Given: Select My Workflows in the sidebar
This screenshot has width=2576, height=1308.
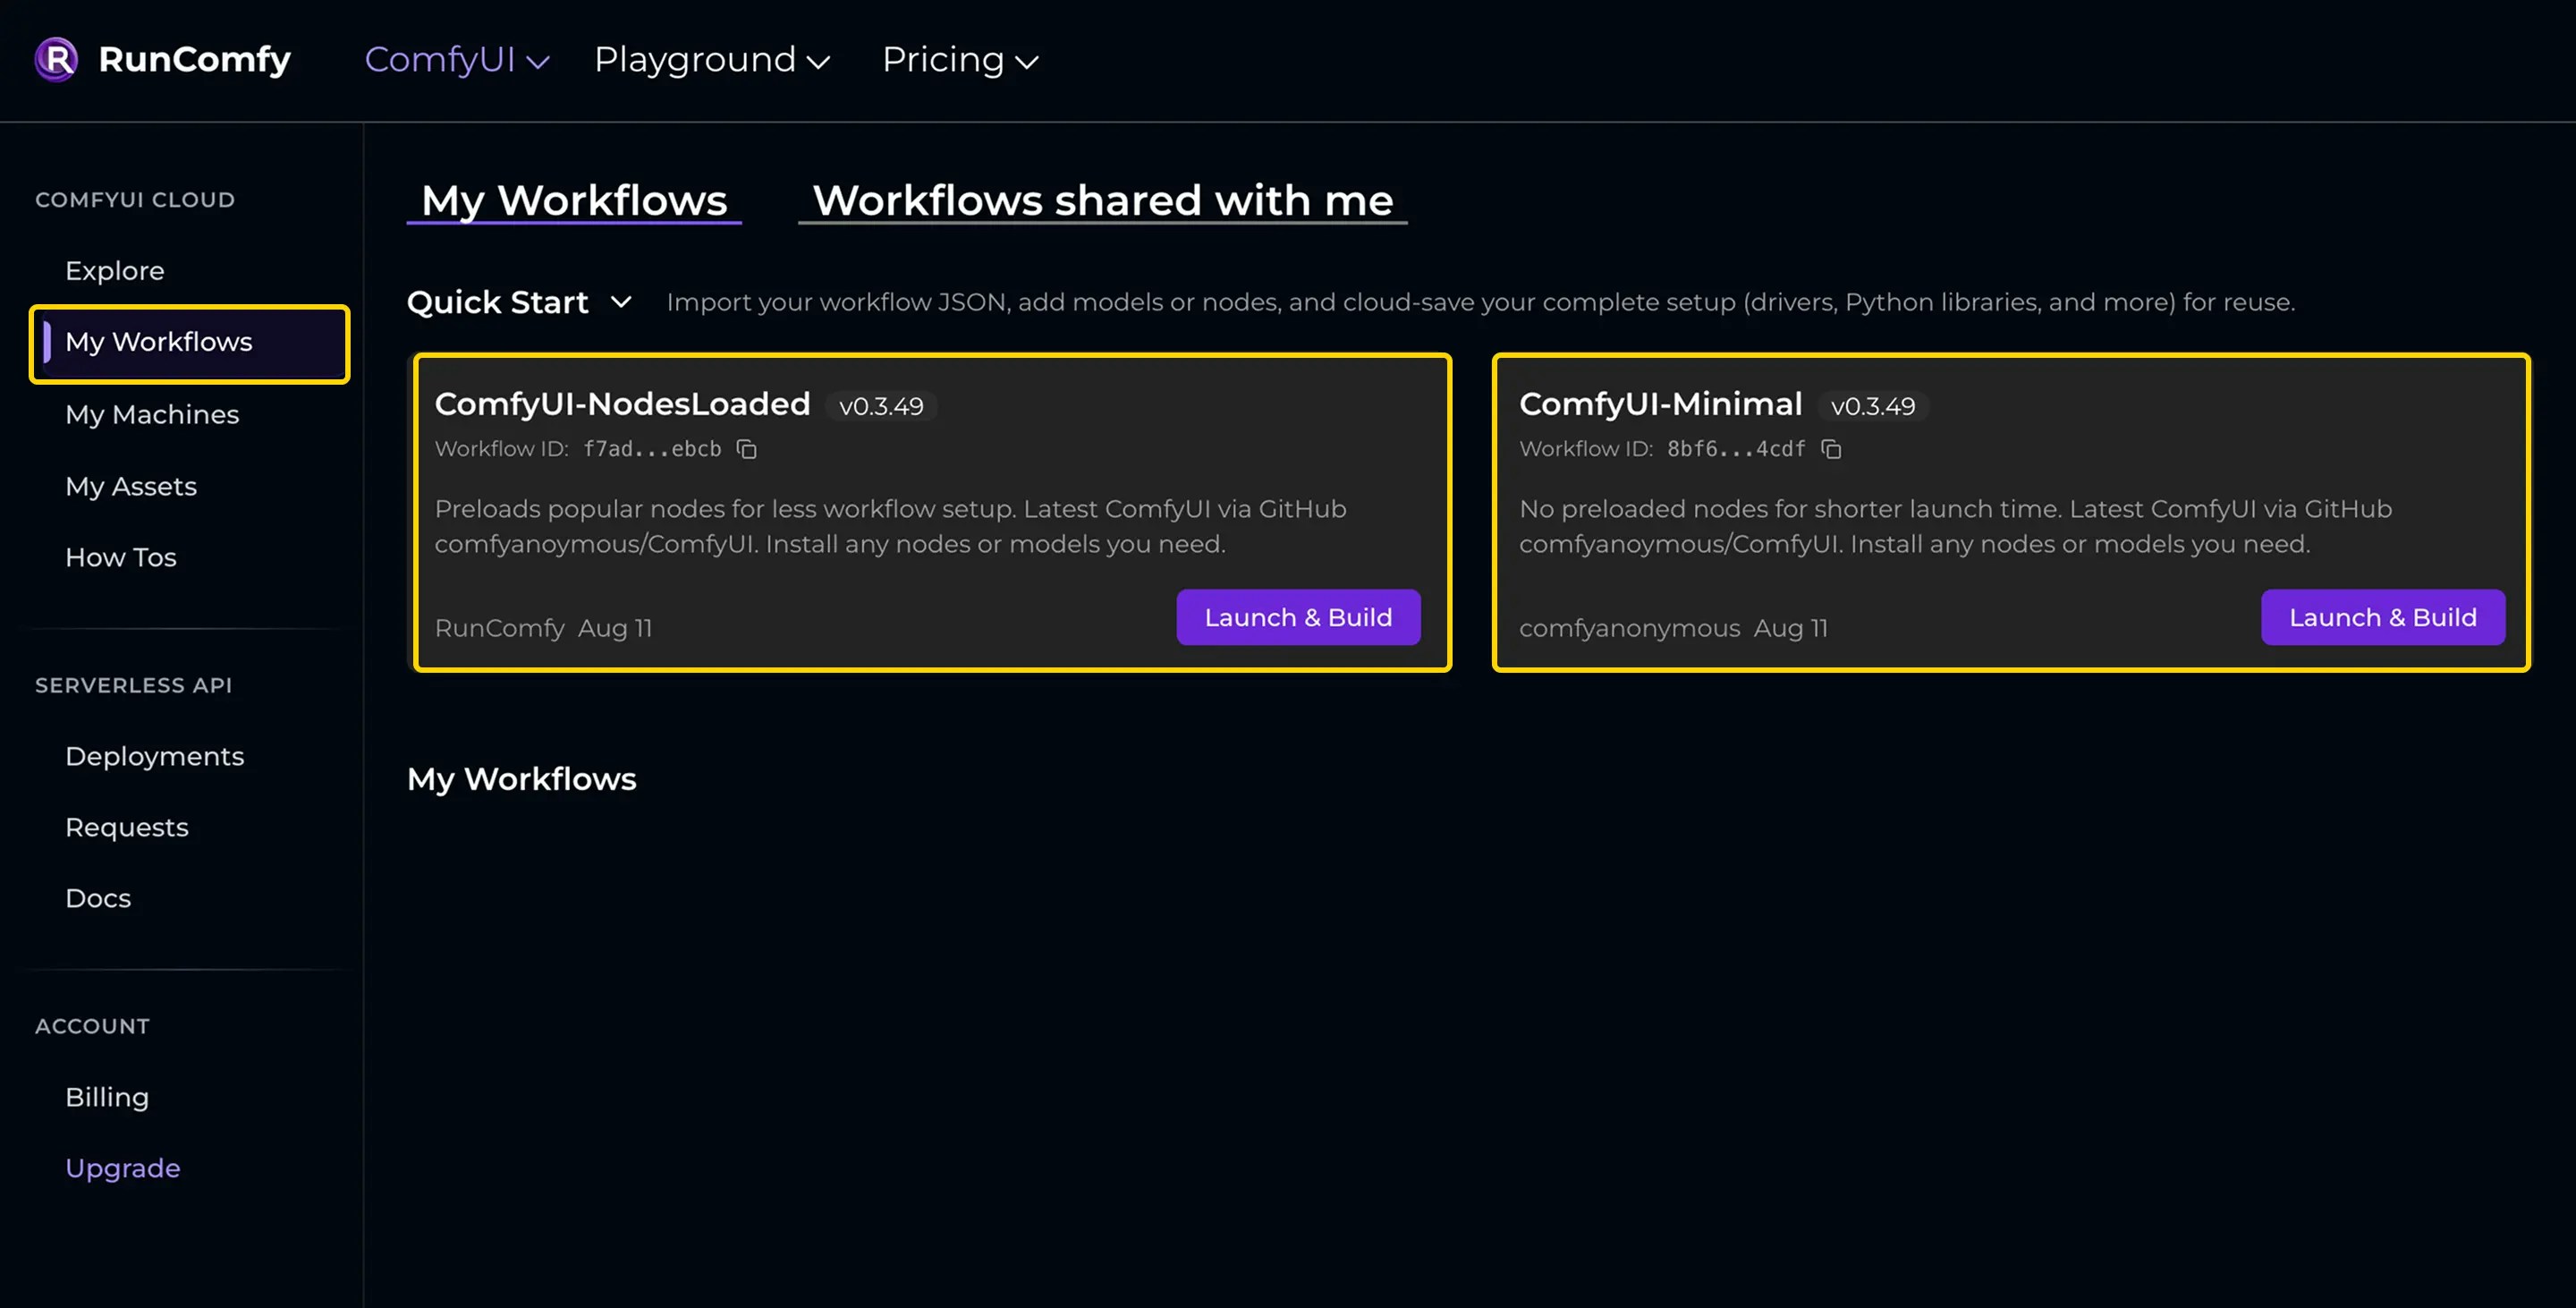Looking at the screenshot, I should pyautogui.click(x=190, y=343).
